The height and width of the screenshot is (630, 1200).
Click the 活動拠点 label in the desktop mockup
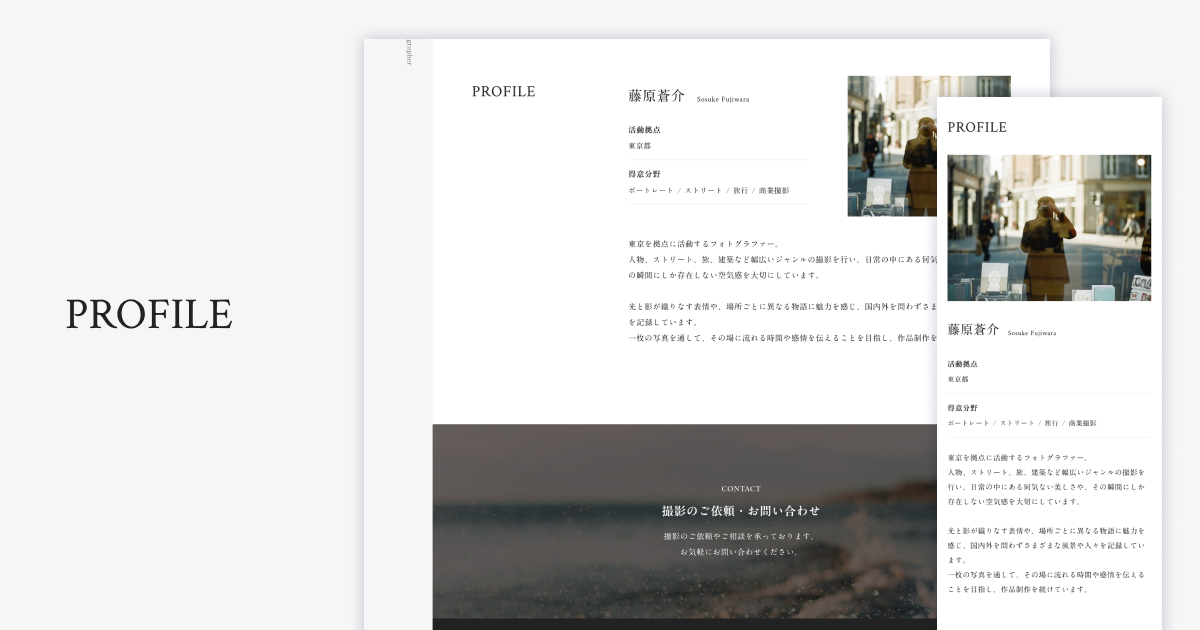(x=644, y=130)
